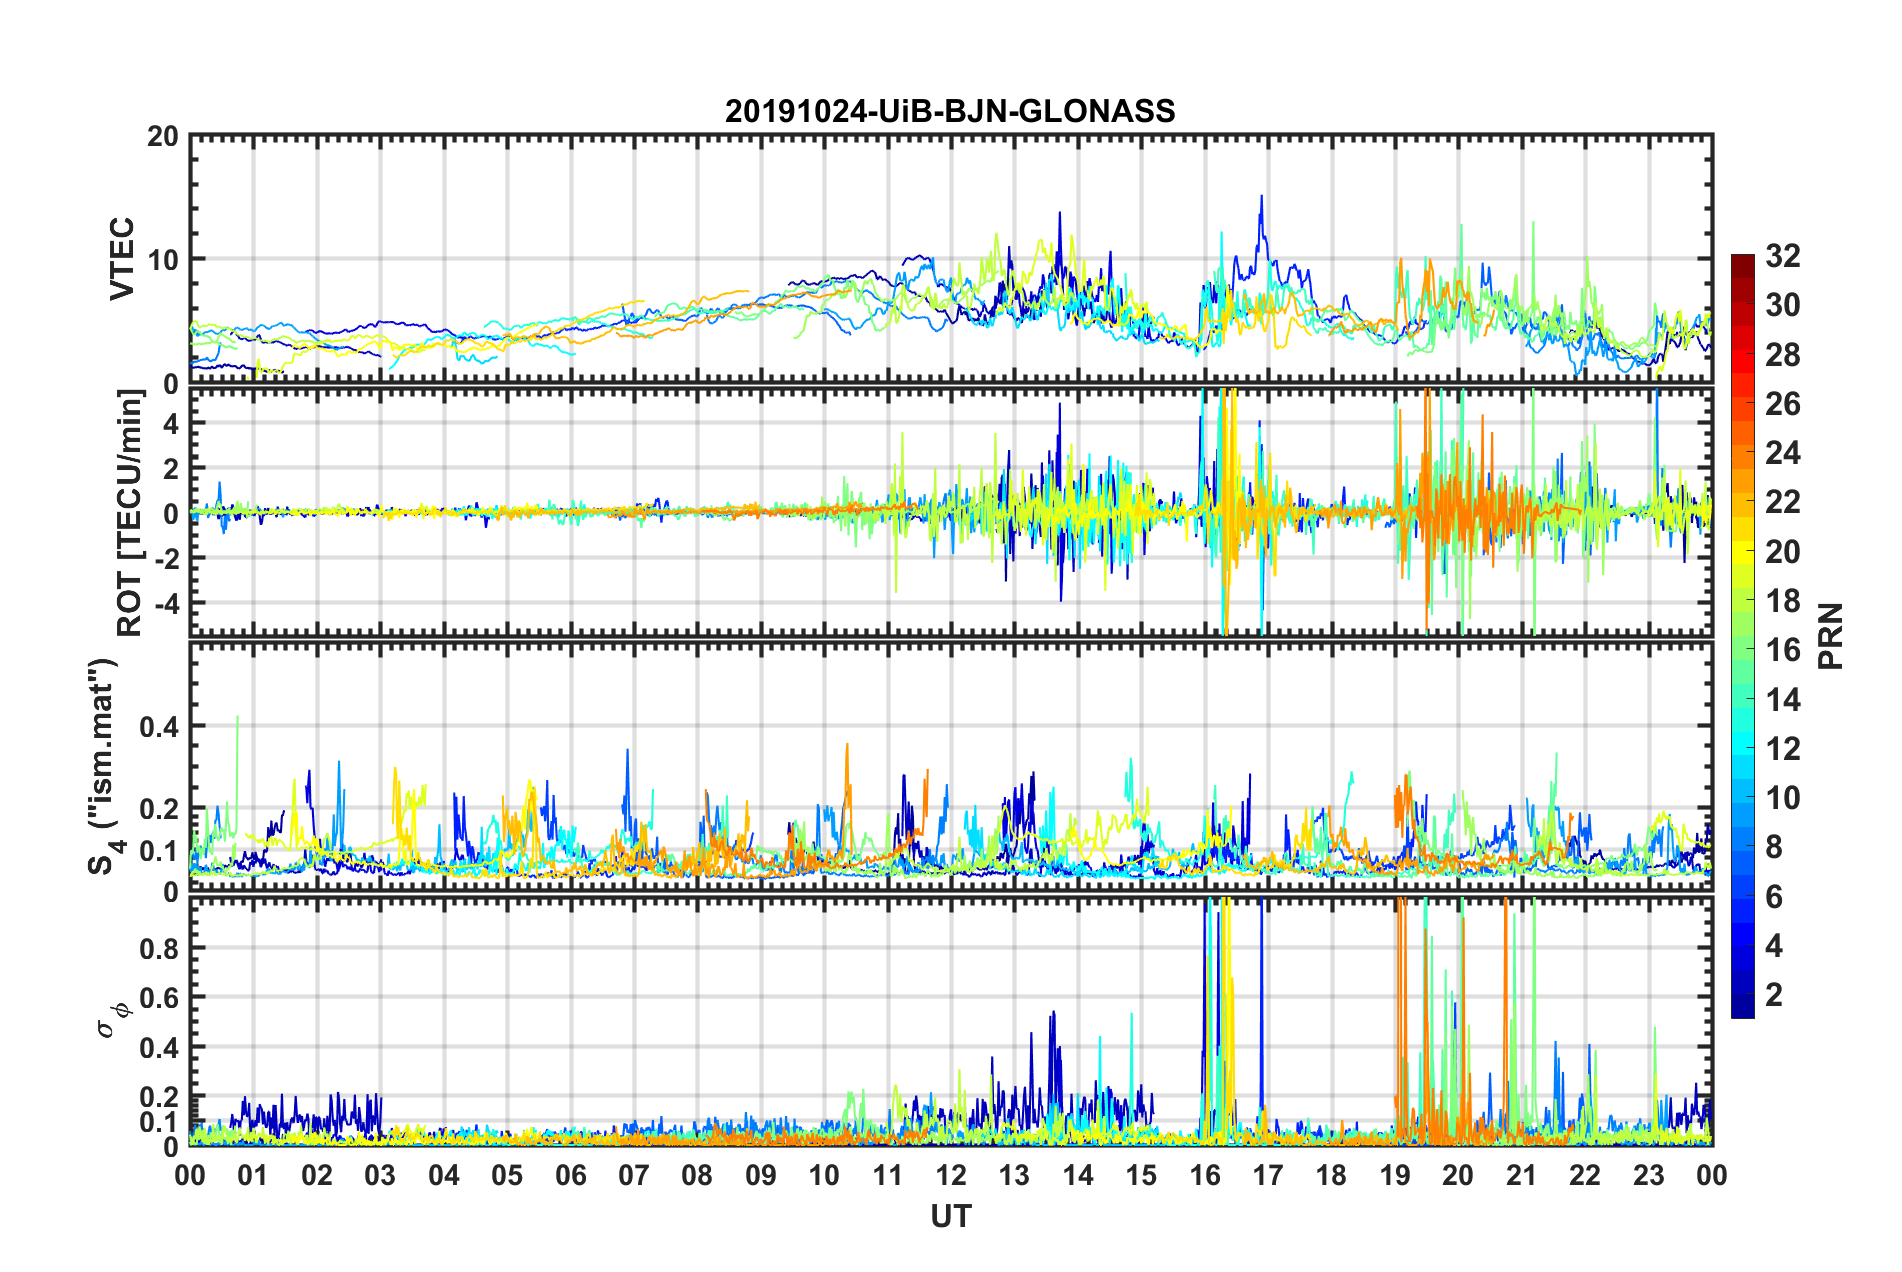Select the colorbar tick value 32

[x=1782, y=256]
